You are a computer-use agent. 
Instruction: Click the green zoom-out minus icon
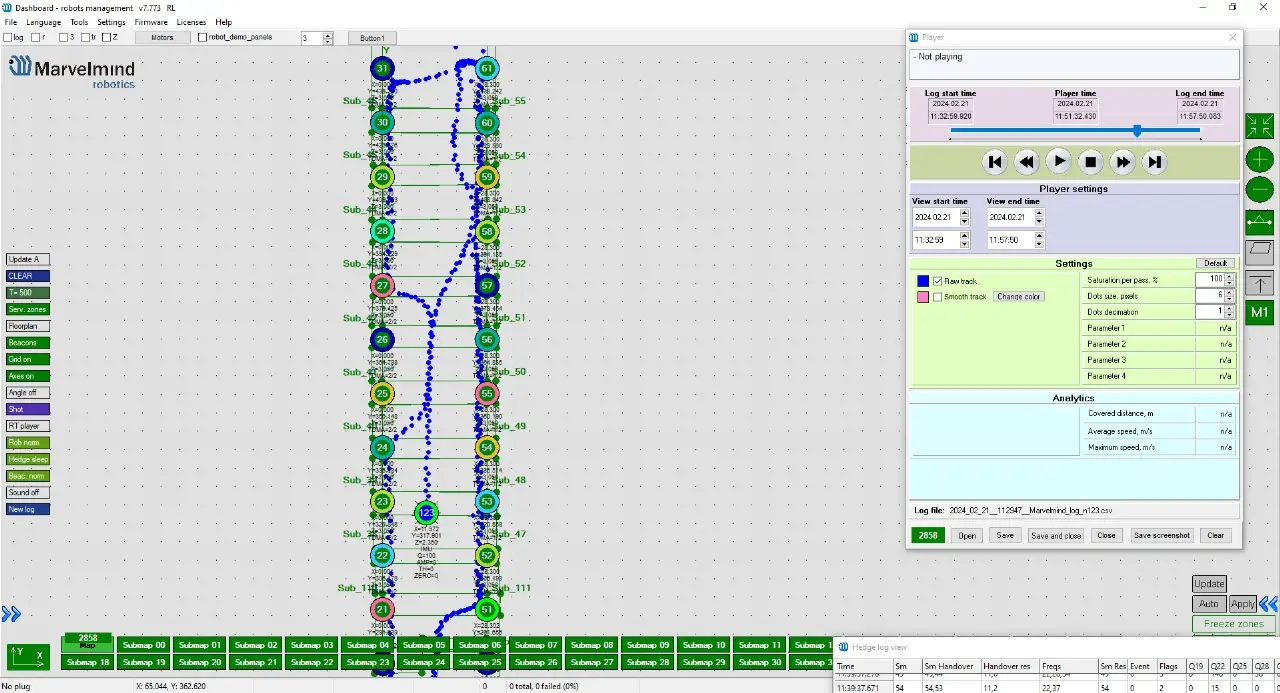pos(1259,190)
